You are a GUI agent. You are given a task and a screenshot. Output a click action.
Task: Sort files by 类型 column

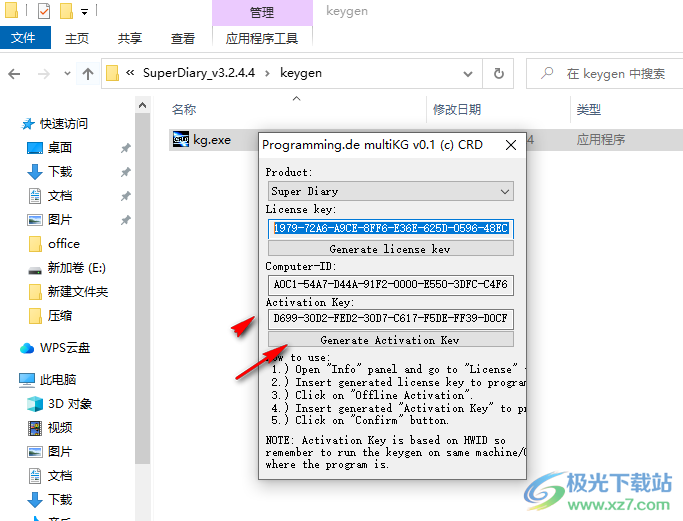588,109
